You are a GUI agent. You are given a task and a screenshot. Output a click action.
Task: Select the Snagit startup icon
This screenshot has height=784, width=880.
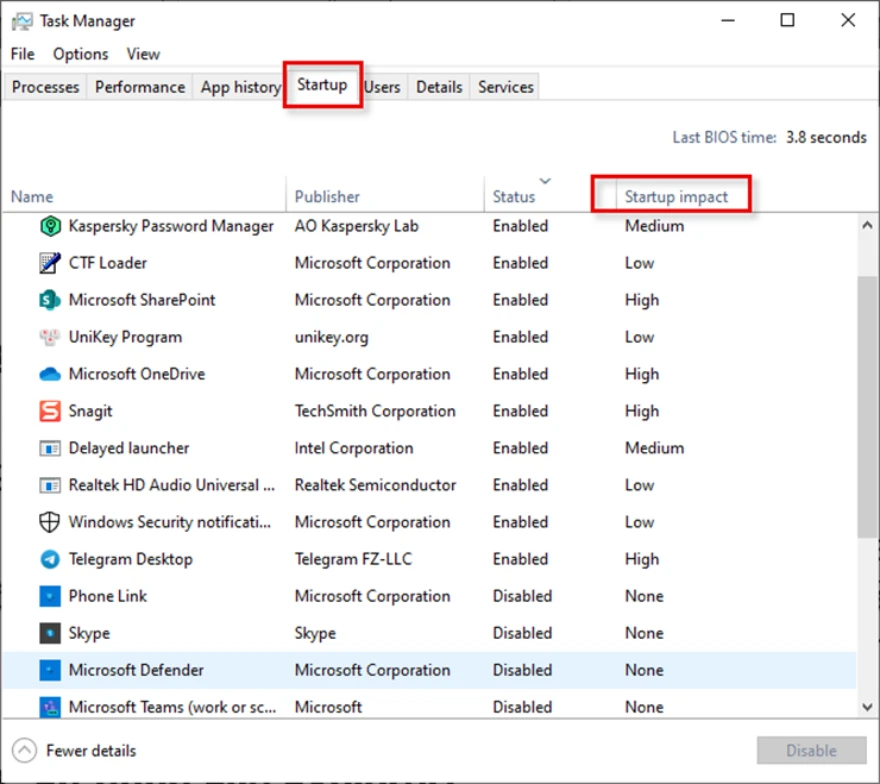(50, 411)
